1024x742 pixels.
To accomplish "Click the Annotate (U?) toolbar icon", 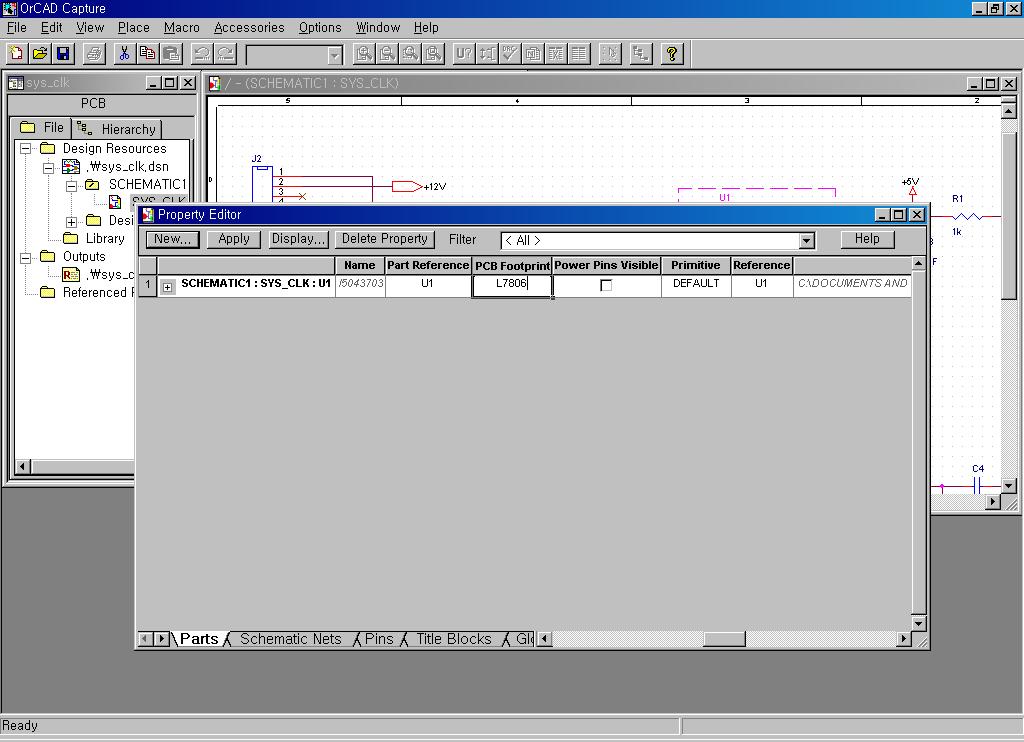I will [x=464, y=54].
